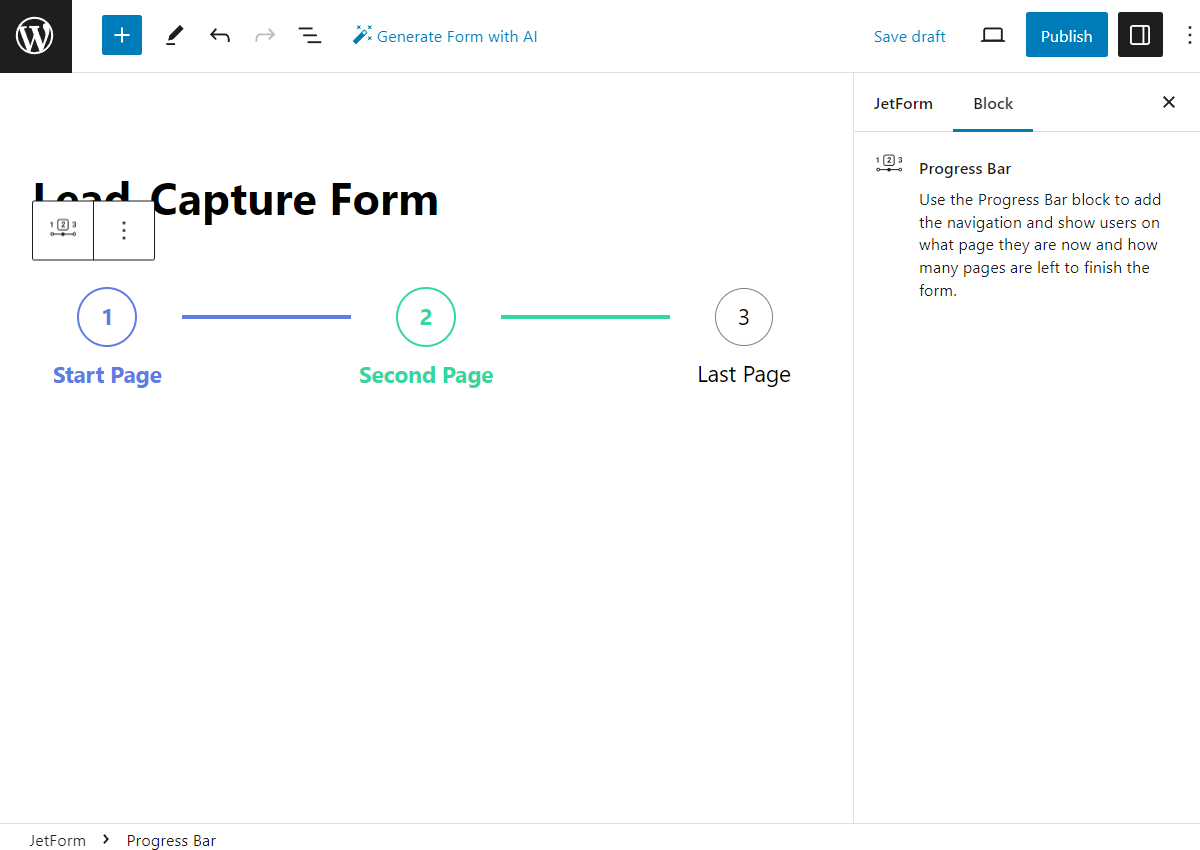Publish the Lead Capture Form

coord(1066,34)
